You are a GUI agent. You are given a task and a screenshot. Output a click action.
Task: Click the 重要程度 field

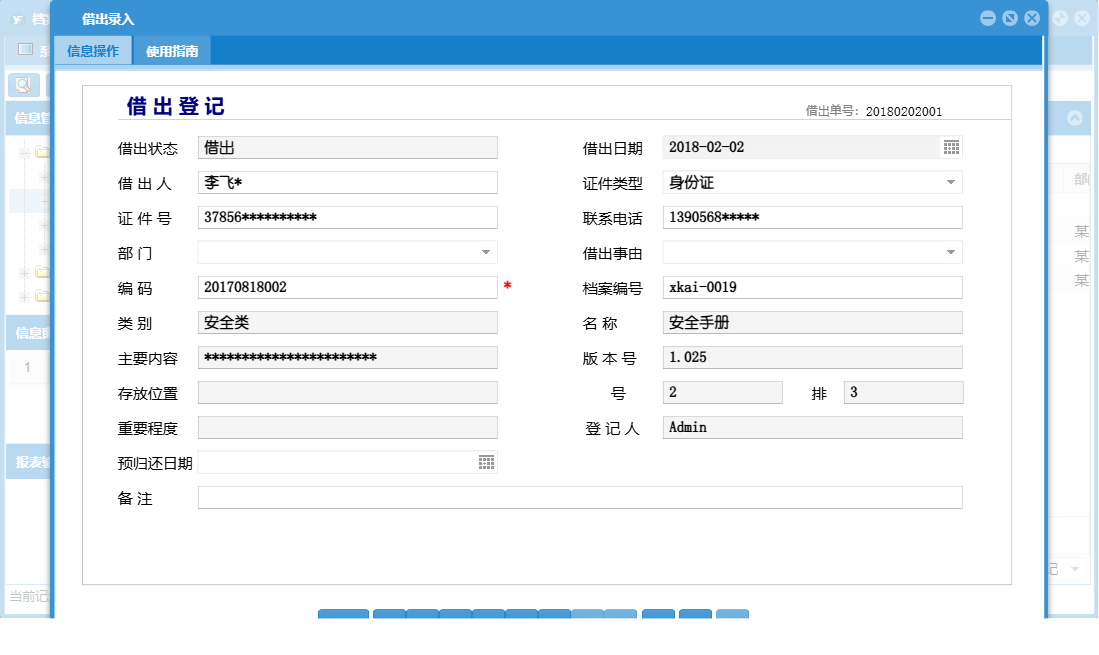[x=348, y=427]
